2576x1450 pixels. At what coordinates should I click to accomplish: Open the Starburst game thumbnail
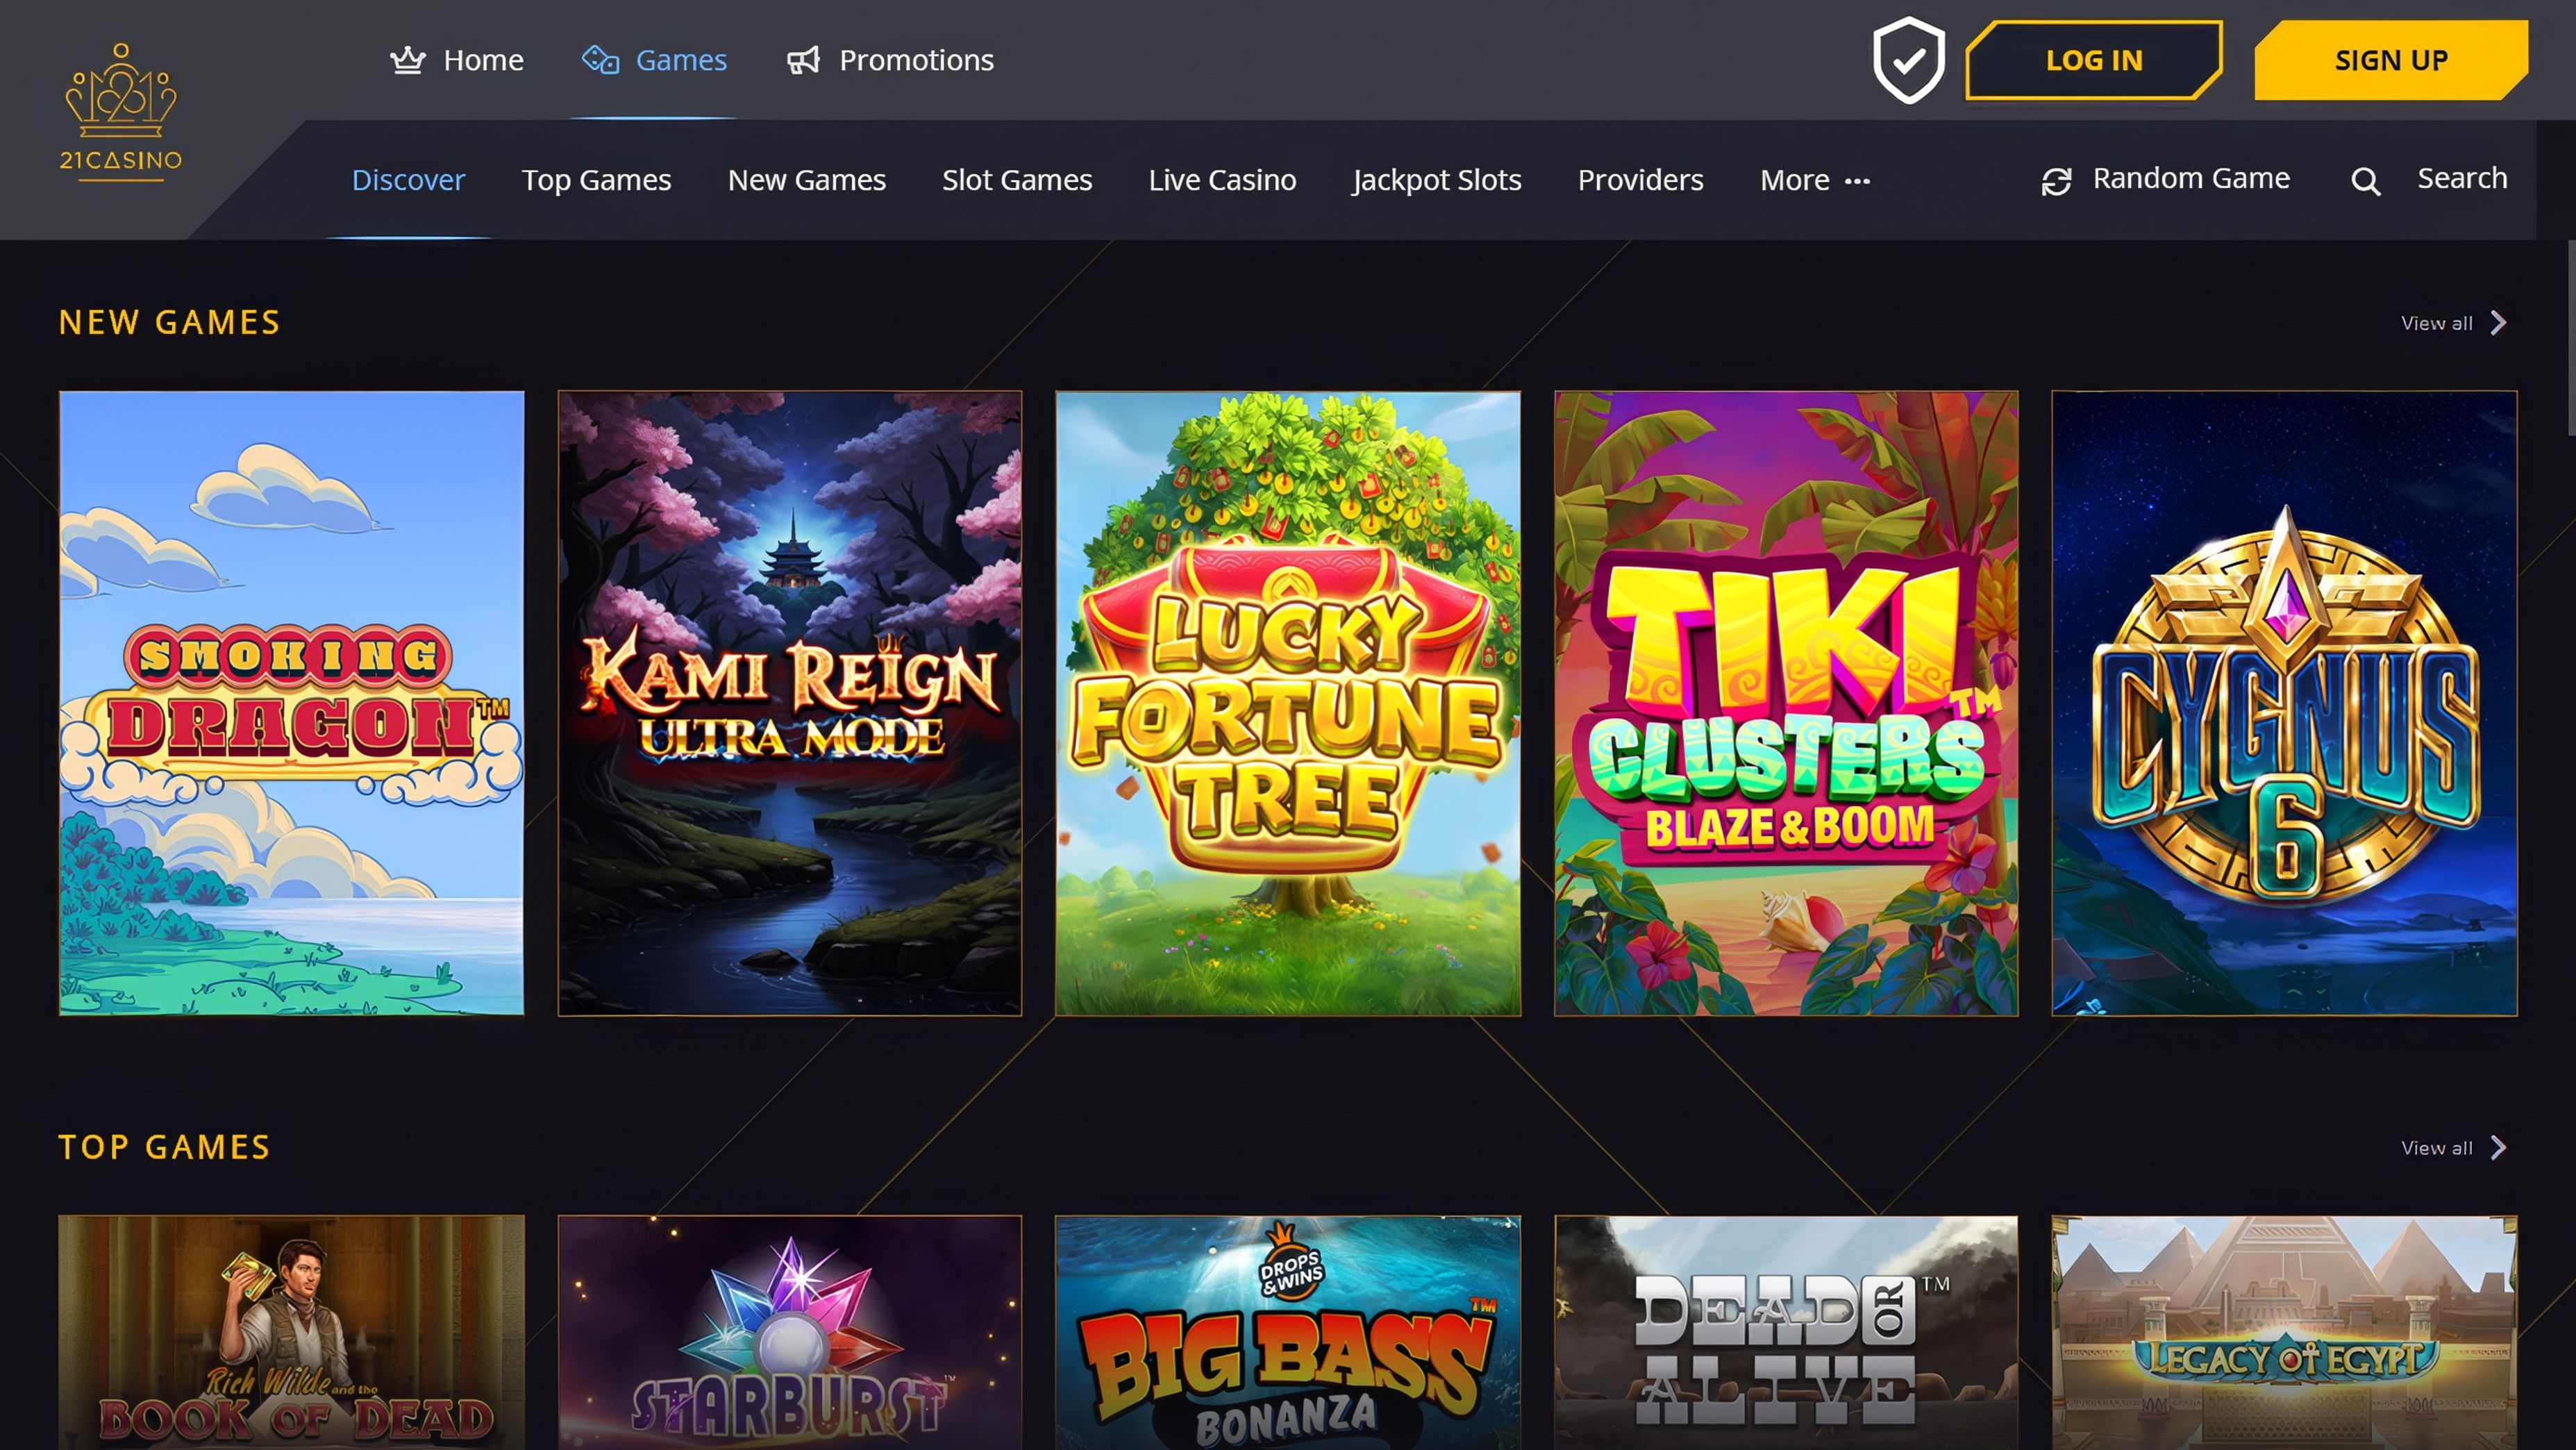tap(790, 1332)
